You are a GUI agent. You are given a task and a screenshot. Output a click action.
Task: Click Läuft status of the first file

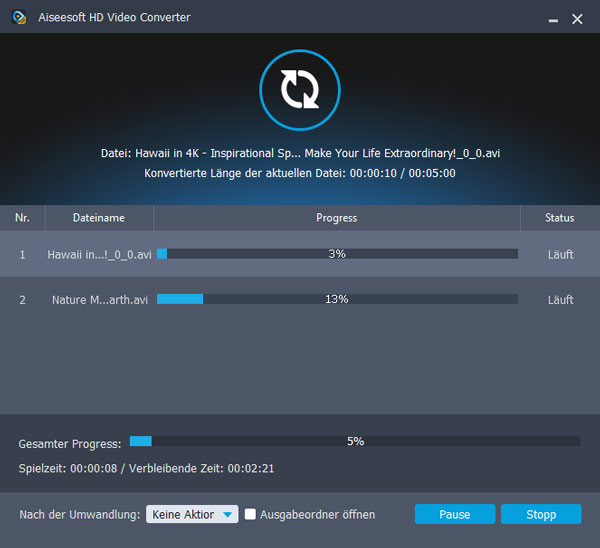coord(560,254)
